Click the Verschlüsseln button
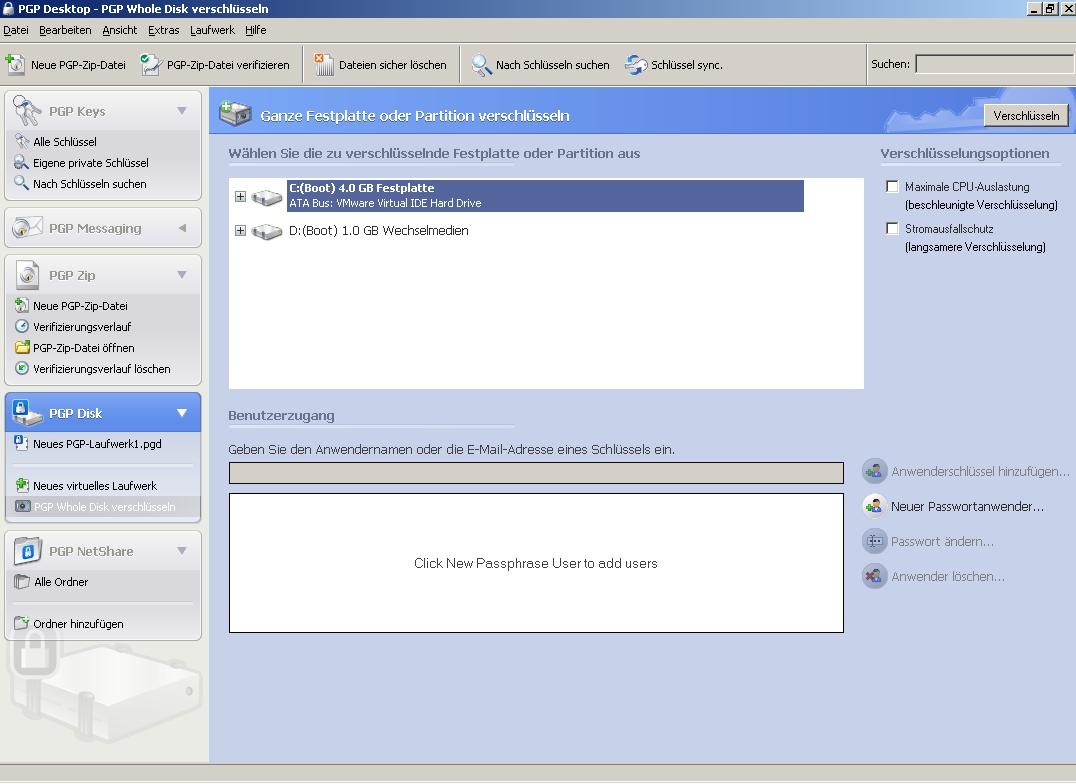Screen dimensions: 1076x784 point(1026,115)
